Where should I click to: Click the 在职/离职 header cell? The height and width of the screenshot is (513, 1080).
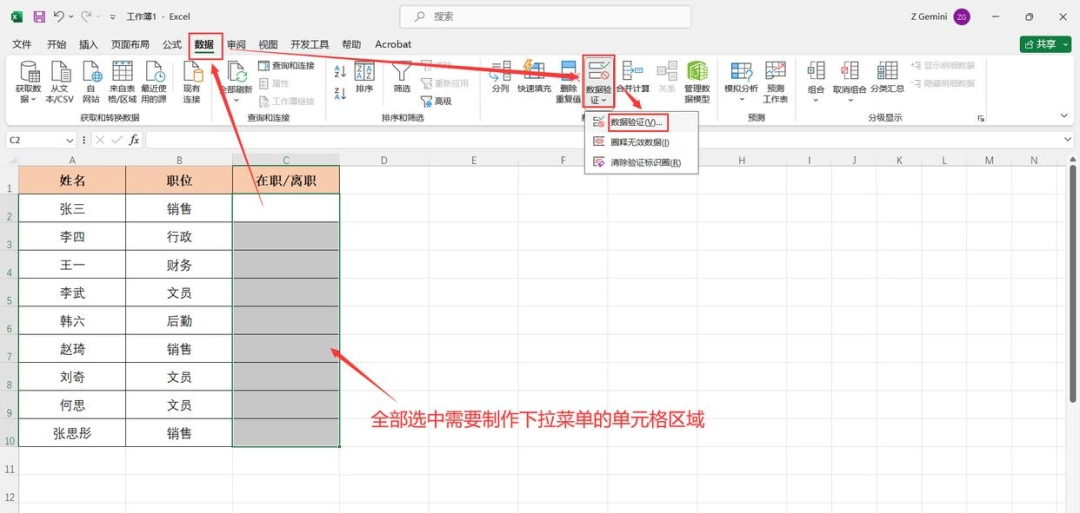[286, 181]
